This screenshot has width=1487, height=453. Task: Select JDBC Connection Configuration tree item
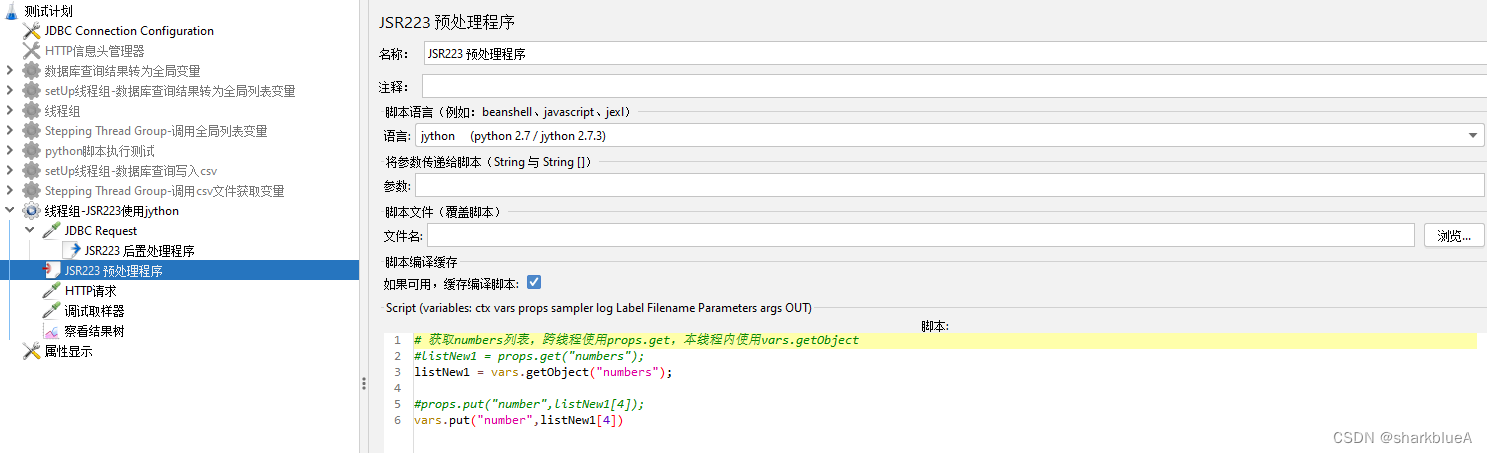129,30
